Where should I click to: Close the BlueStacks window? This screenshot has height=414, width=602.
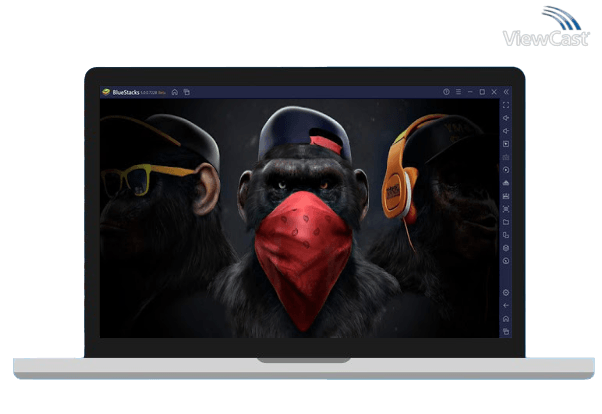(x=494, y=92)
